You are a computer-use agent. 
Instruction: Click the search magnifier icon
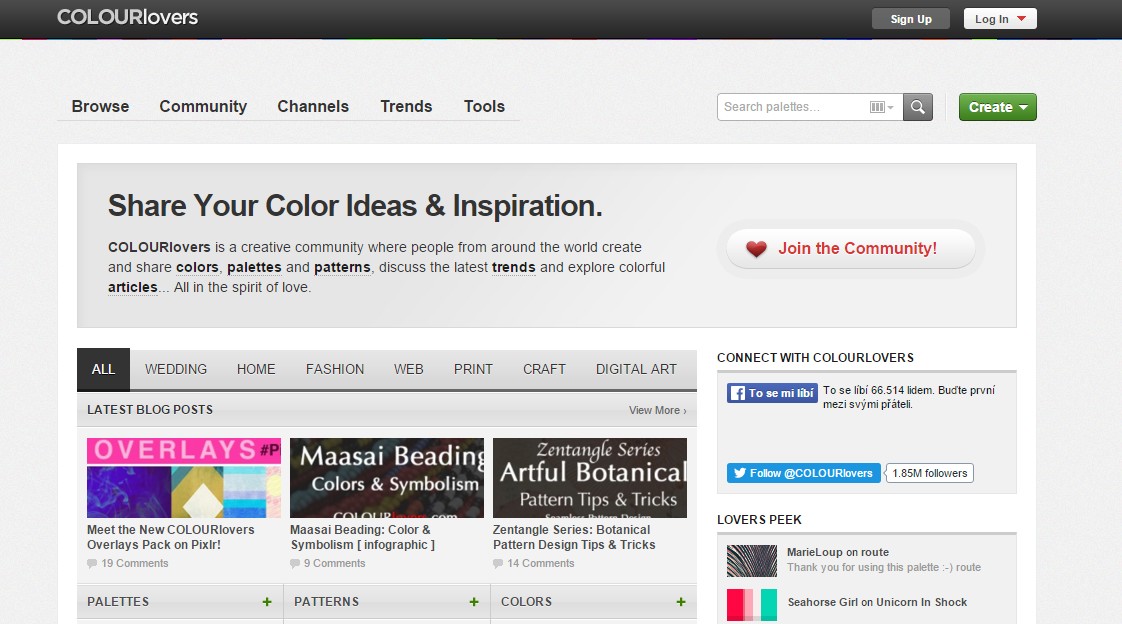pyautogui.click(x=917, y=106)
